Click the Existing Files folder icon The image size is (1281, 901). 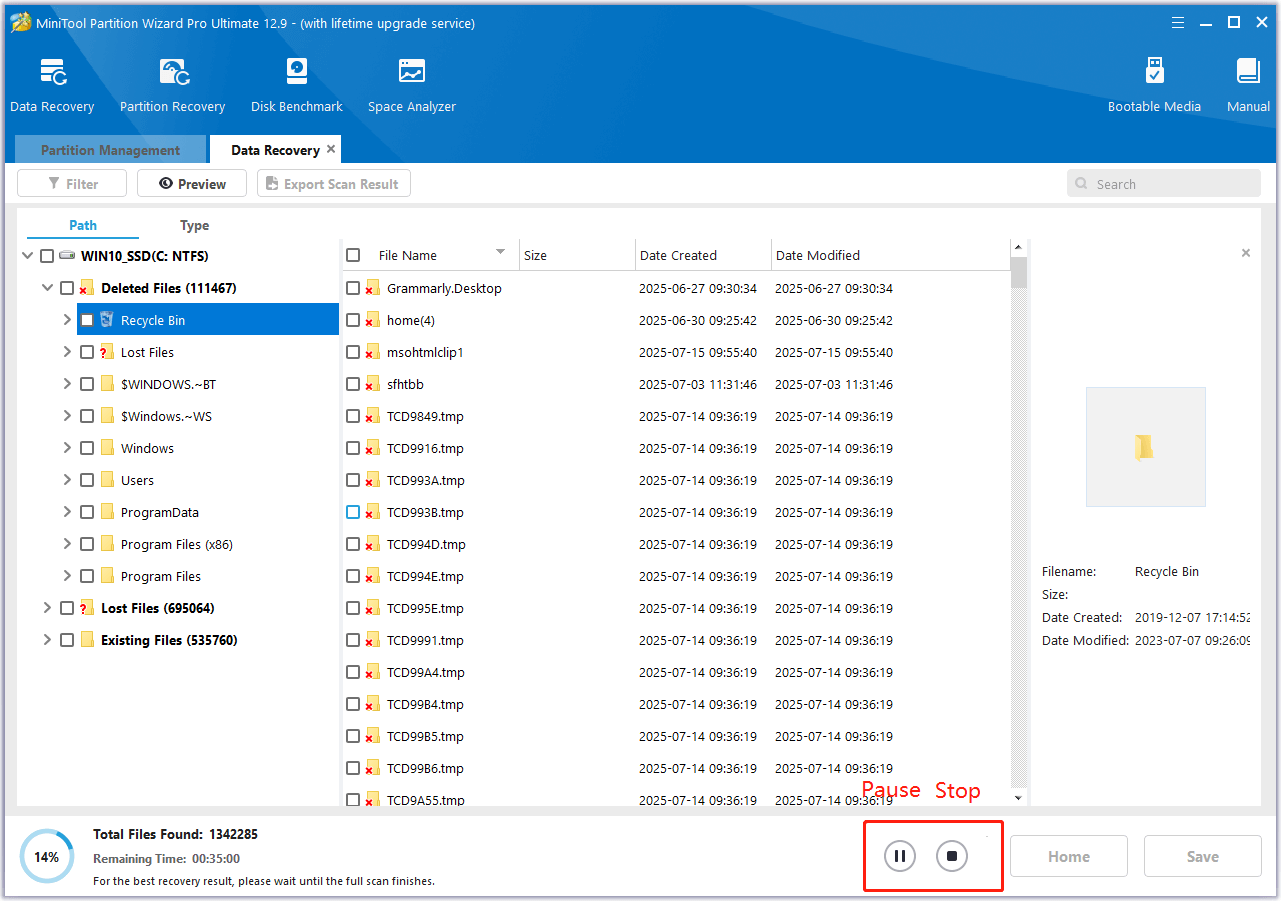click(87, 640)
